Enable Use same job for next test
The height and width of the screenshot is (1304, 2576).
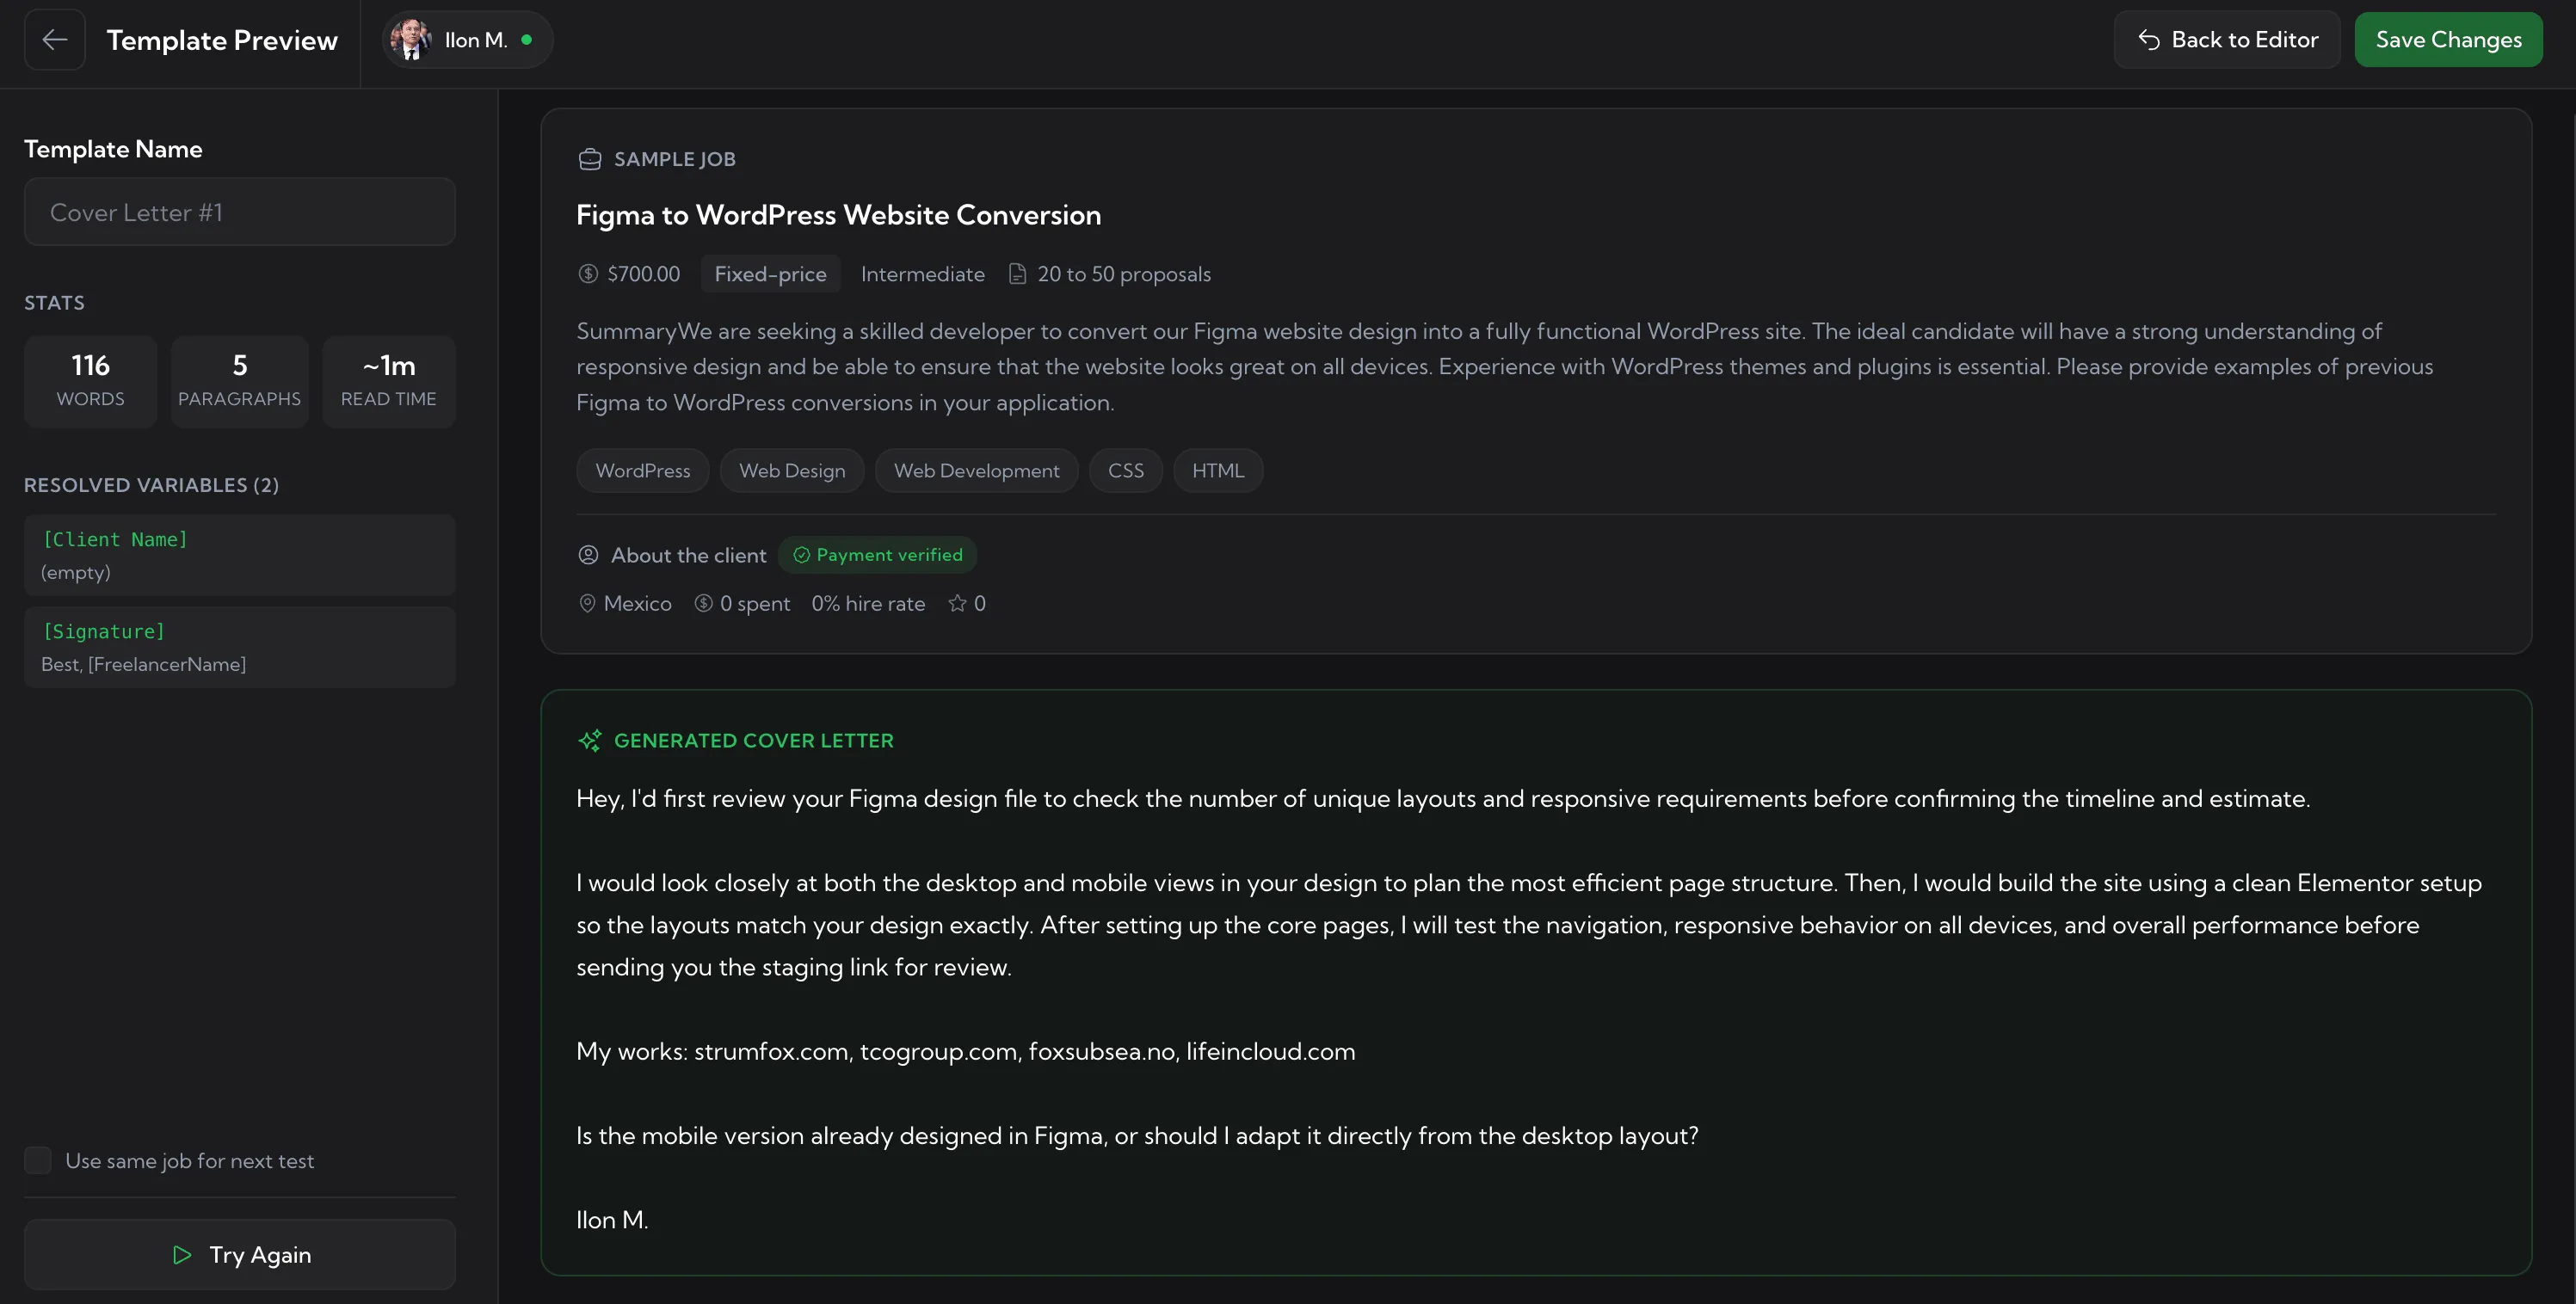tap(38, 1160)
